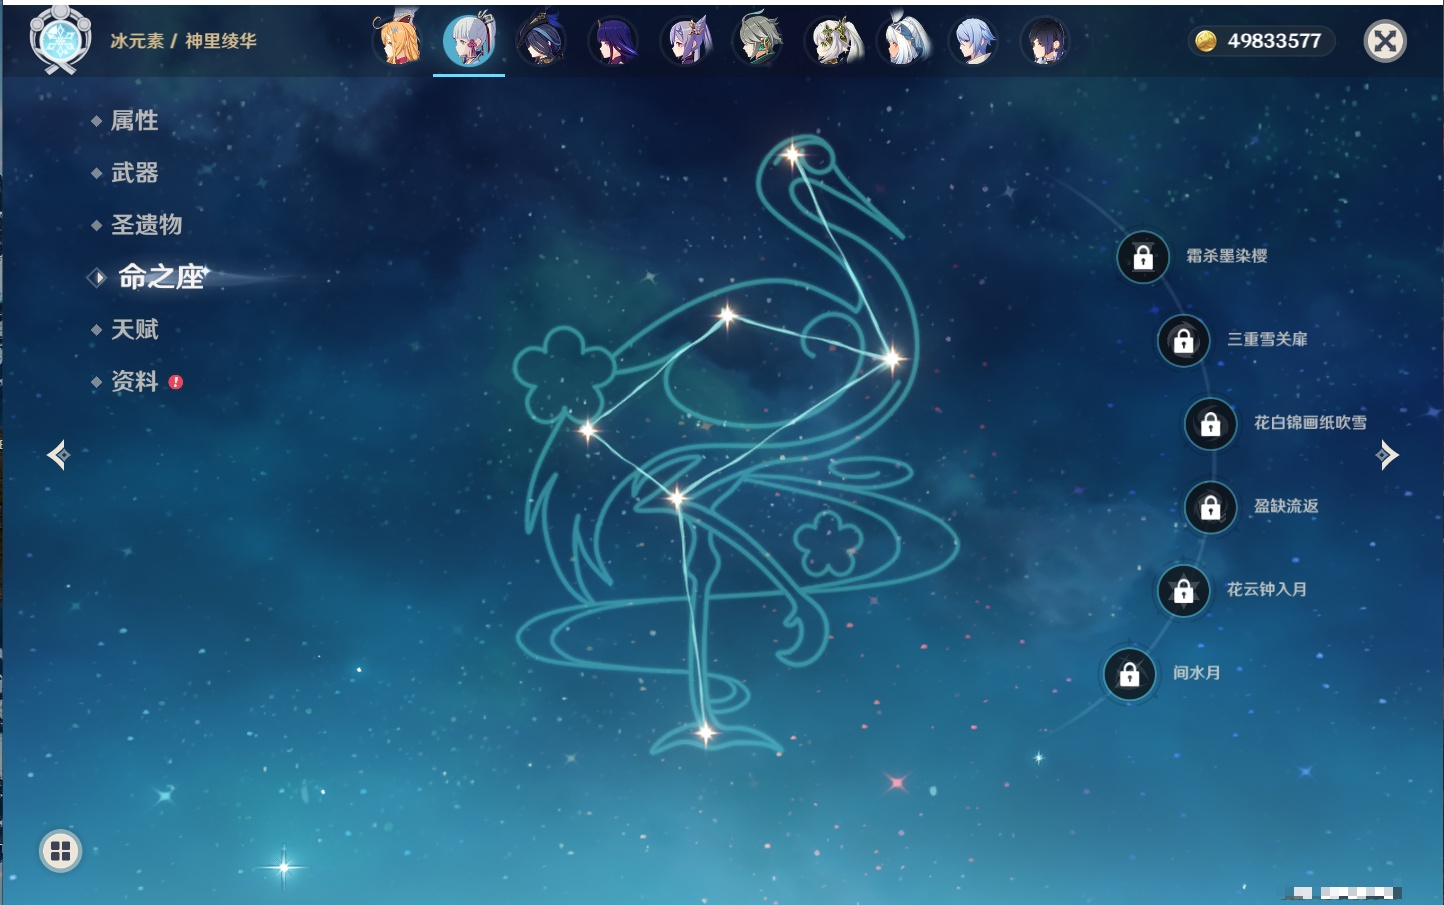This screenshot has height=905, width=1444.
Task: Select the light-blue-haired Ayato avatar
Action: click(975, 41)
